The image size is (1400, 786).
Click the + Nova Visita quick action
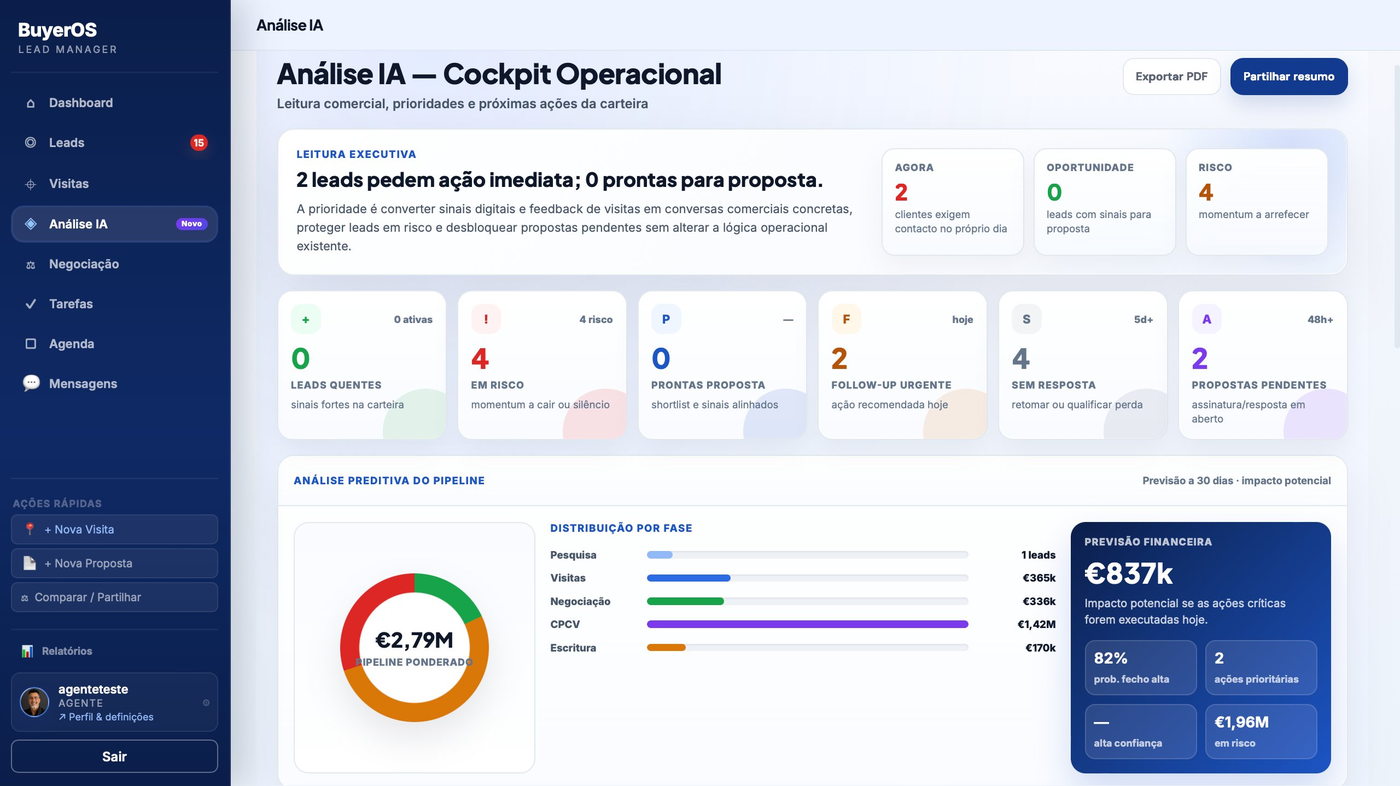point(114,529)
